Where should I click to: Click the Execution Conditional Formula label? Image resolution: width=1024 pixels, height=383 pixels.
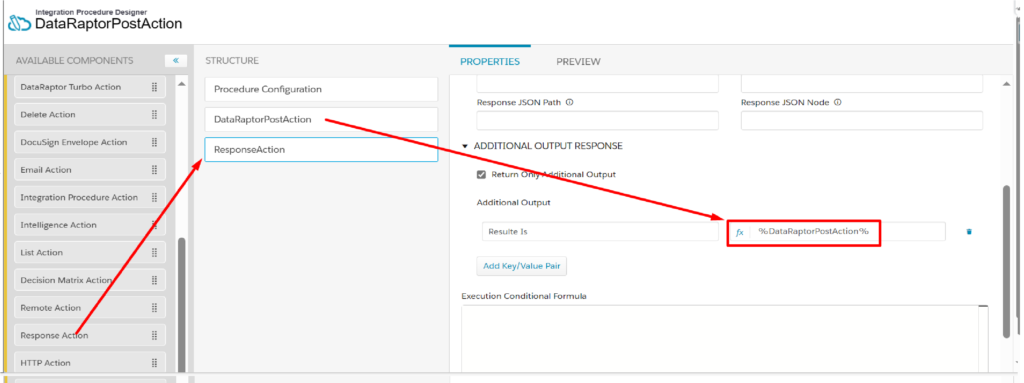pos(524,296)
